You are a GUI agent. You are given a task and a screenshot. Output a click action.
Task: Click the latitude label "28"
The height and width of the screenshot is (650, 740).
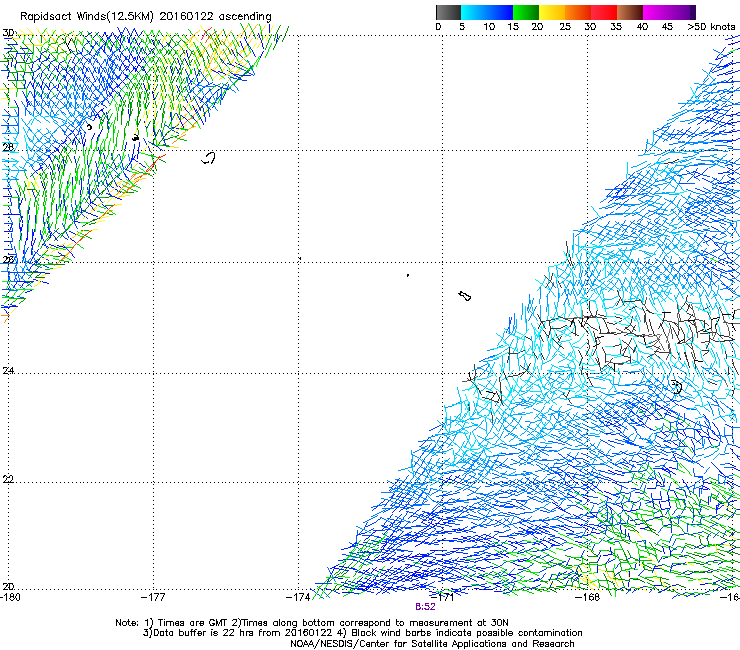point(8,147)
